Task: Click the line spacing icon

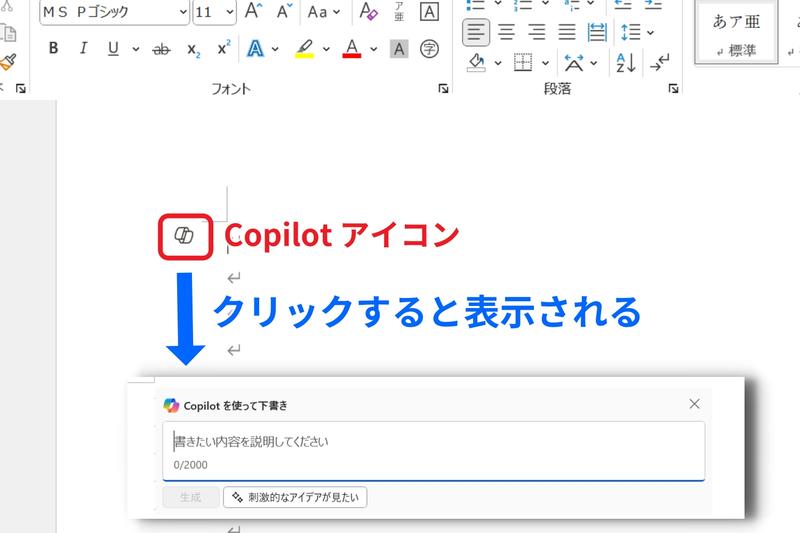Action: click(x=631, y=32)
